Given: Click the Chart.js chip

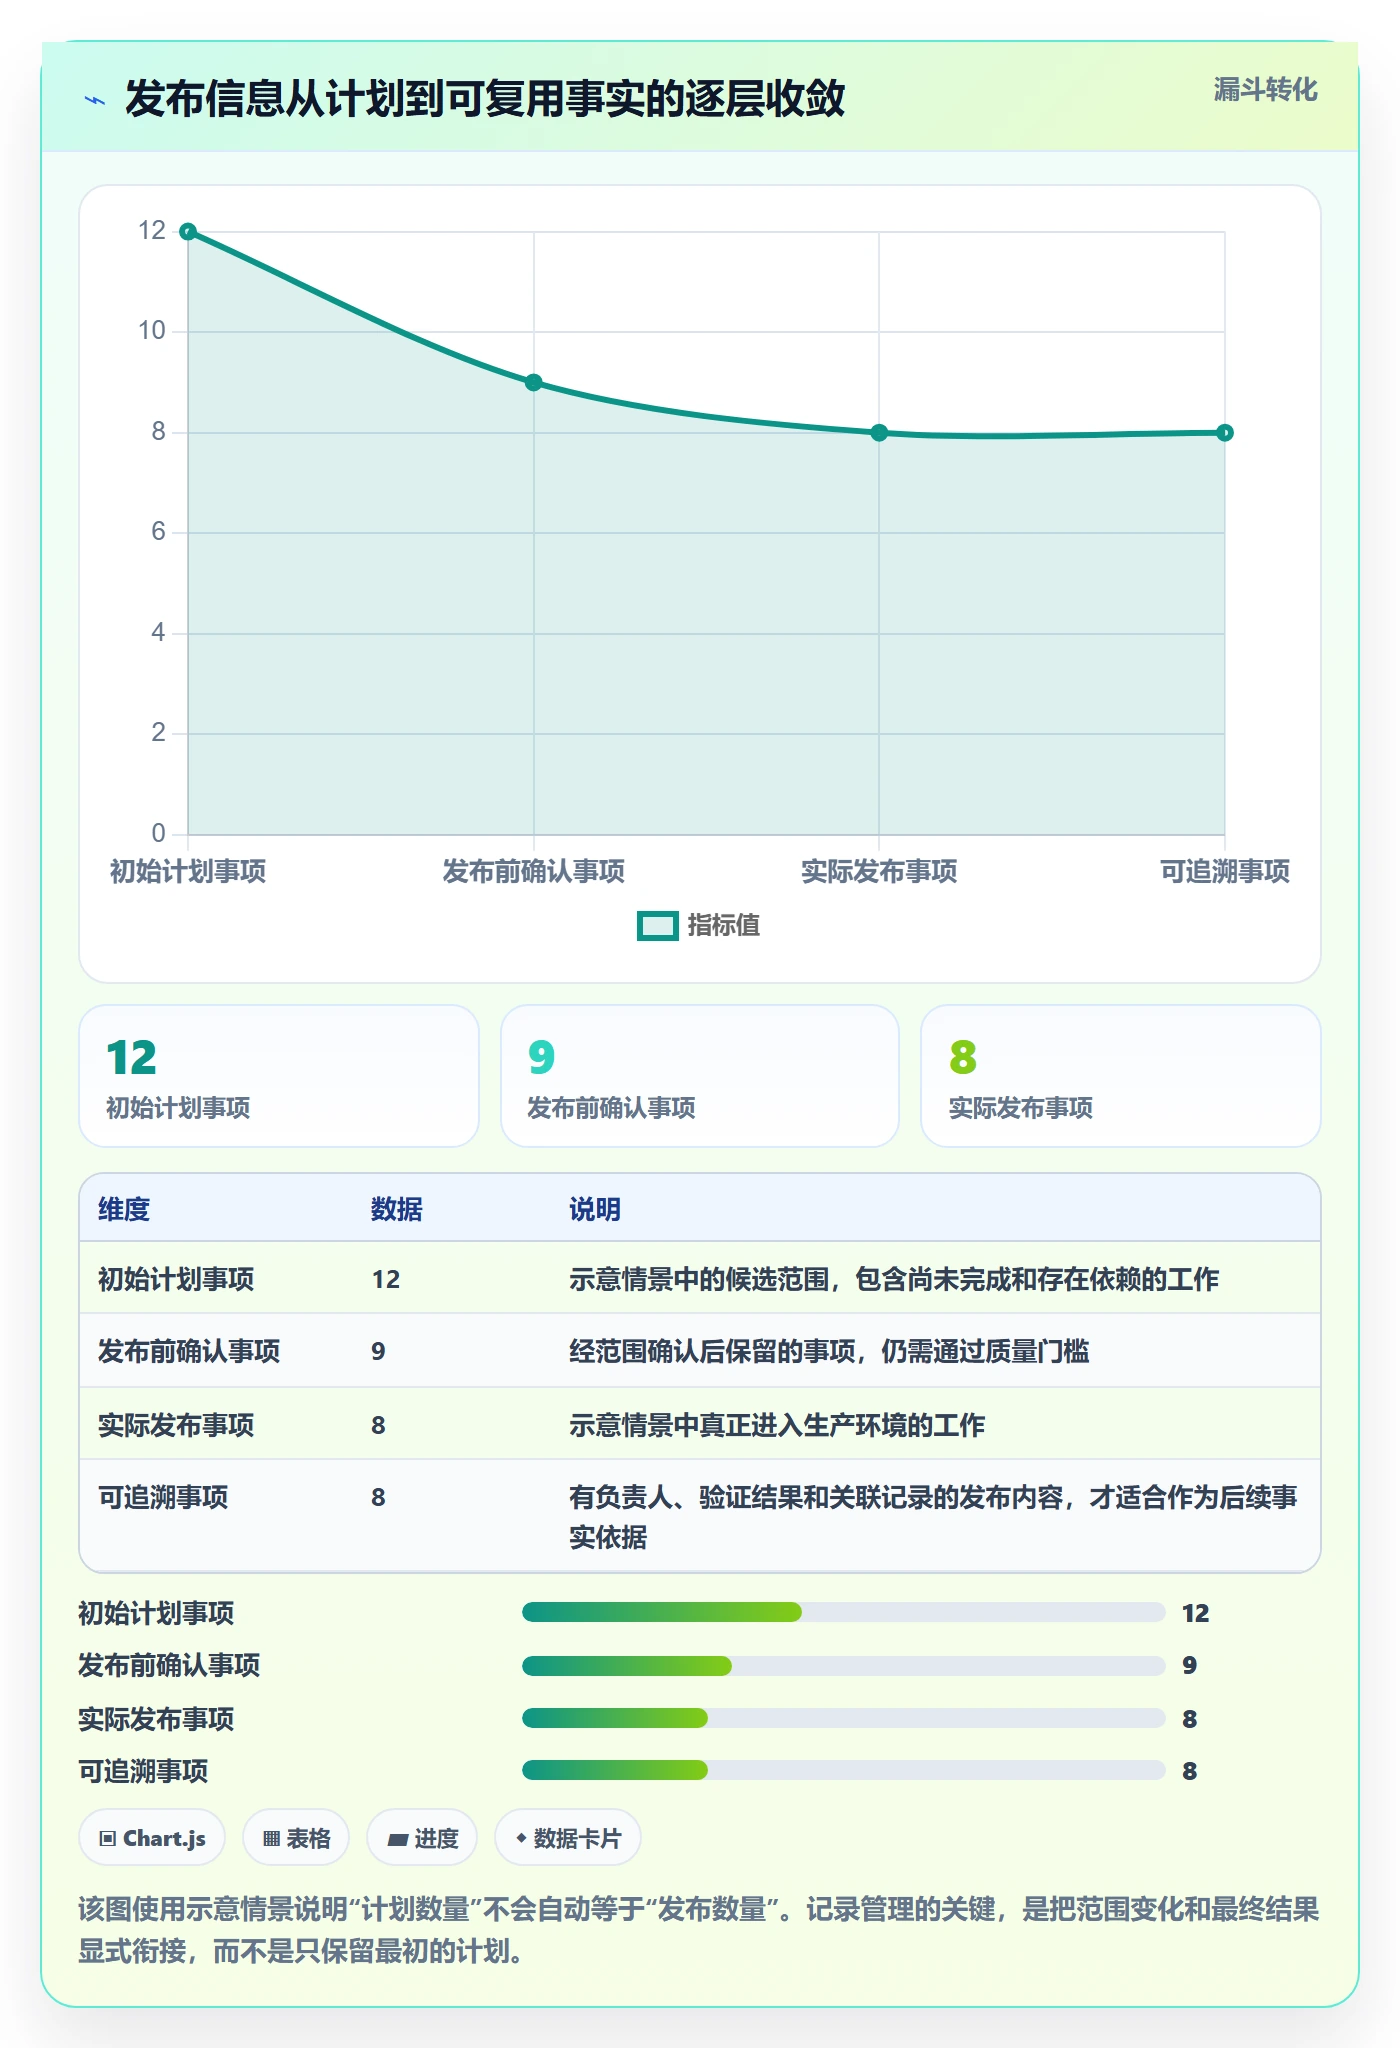Looking at the screenshot, I should click(152, 1838).
